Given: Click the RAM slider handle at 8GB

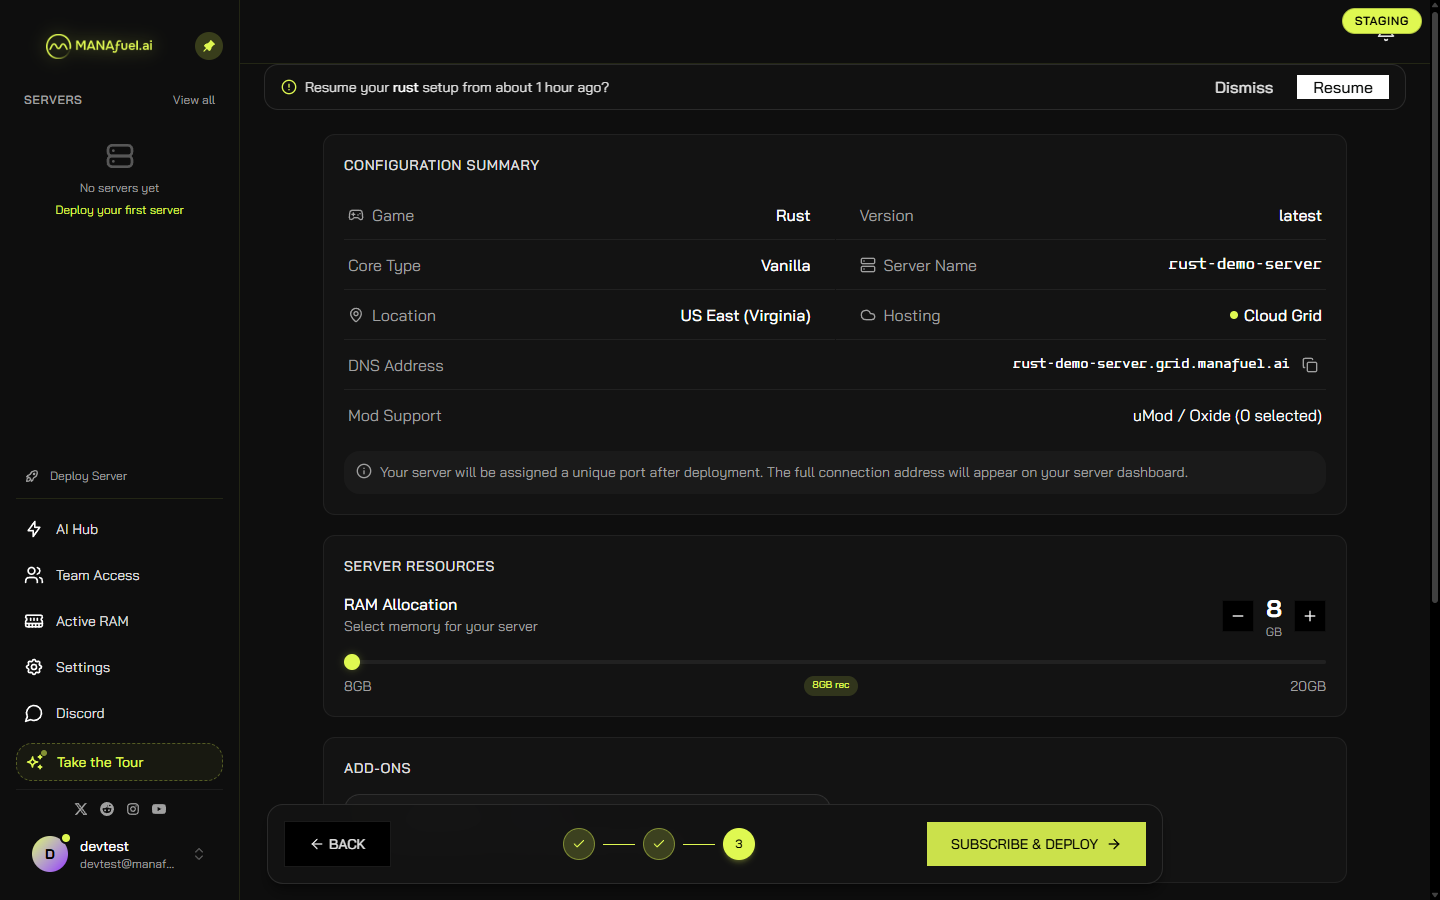Looking at the screenshot, I should tap(352, 662).
